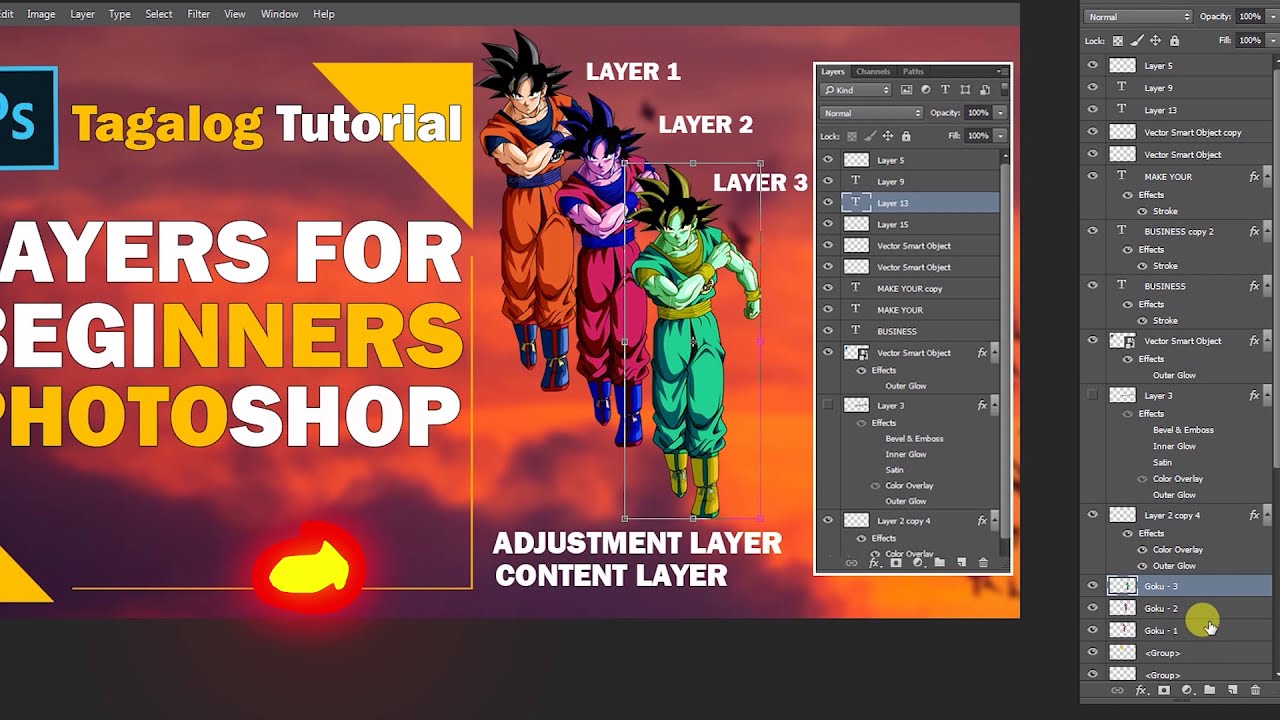1280x720 pixels.
Task: Open the Help menu
Action: [x=324, y=14]
